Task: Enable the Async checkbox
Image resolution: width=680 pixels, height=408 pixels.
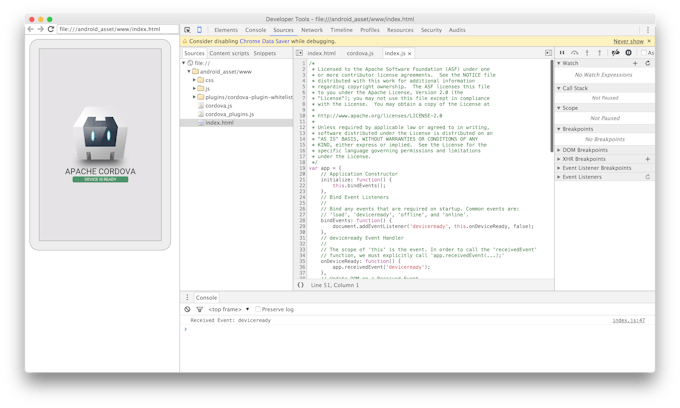Action: point(644,53)
